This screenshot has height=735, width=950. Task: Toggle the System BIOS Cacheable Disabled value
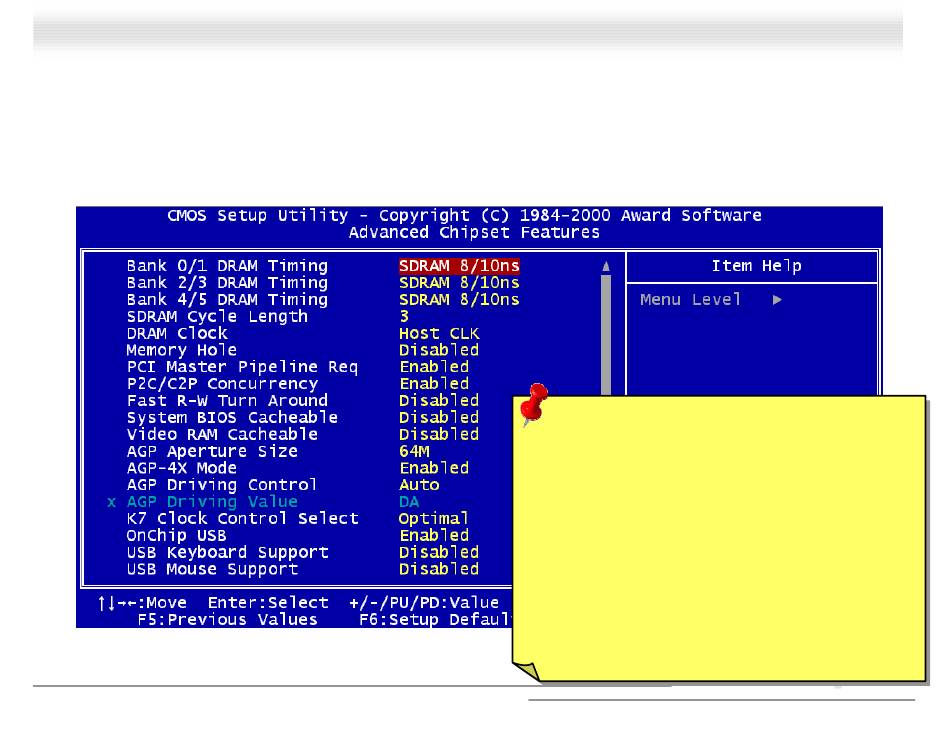tap(439, 417)
